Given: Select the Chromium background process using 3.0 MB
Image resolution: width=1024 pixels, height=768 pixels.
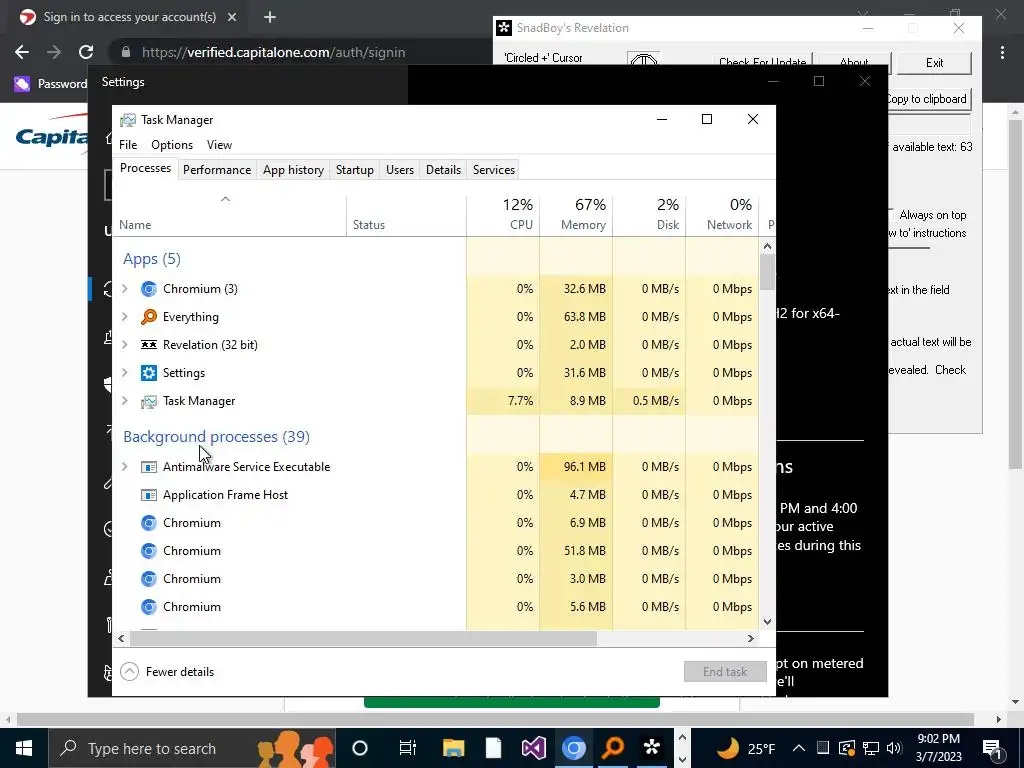Looking at the screenshot, I should [435, 579].
